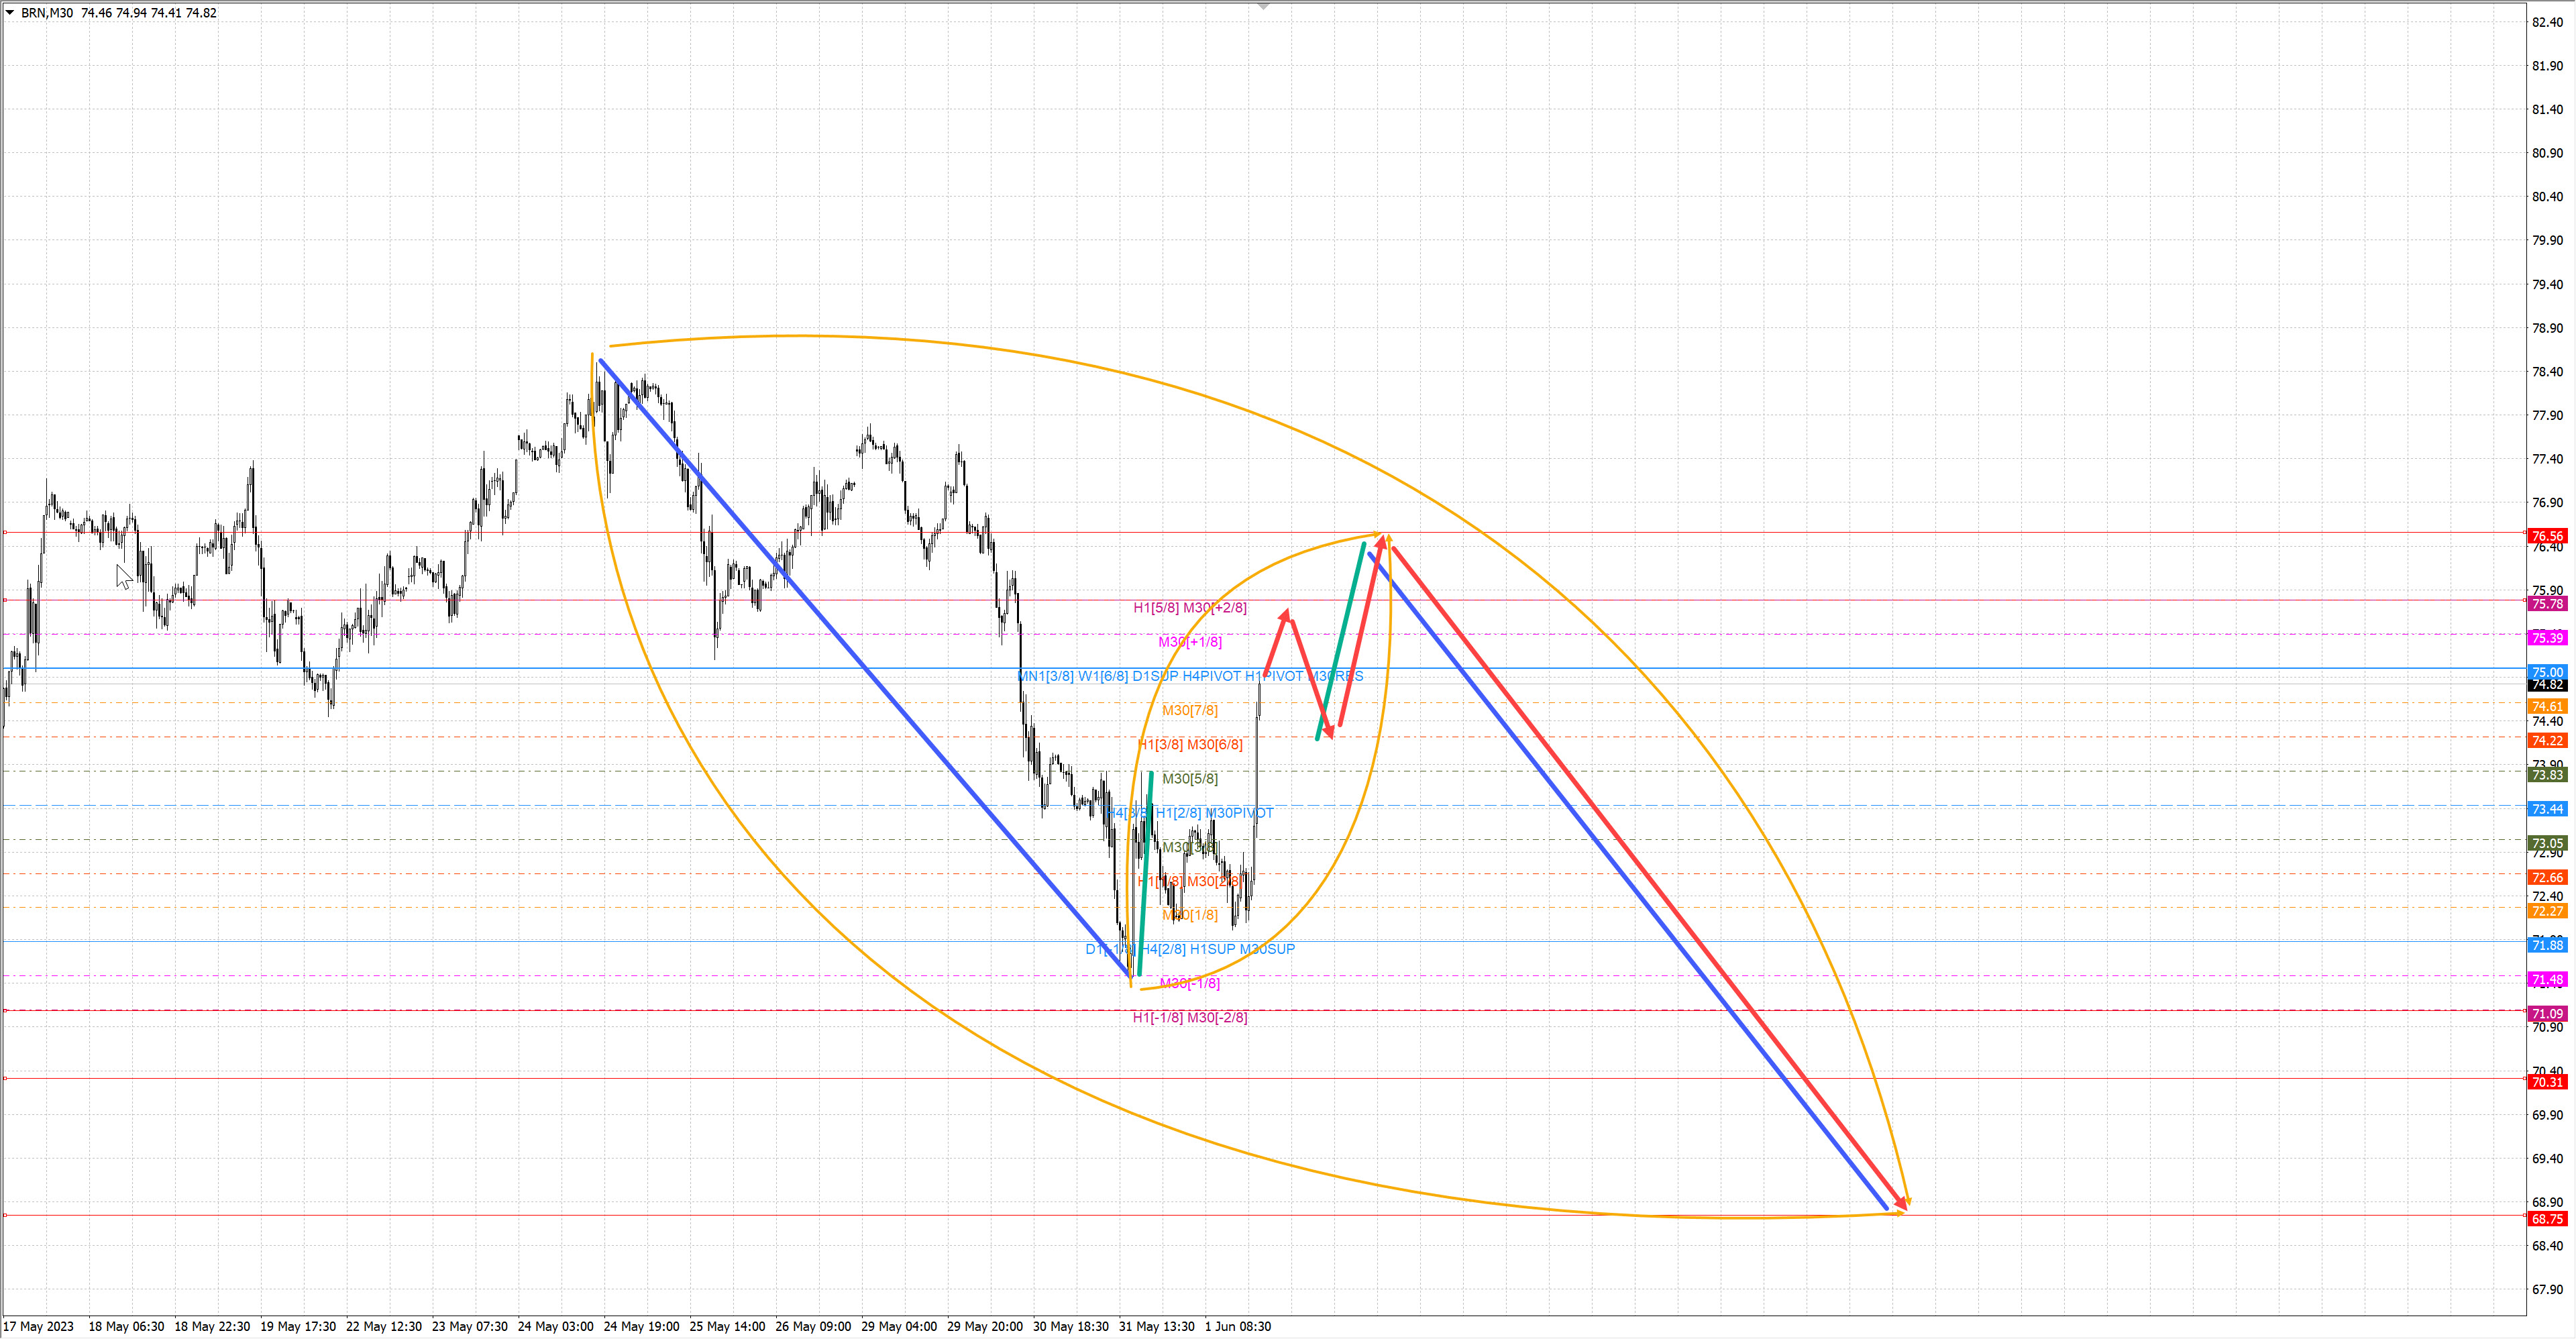The image size is (2576, 1339).
Task: Select the M30[7/8] orange text label
Action: [x=1189, y=710]
